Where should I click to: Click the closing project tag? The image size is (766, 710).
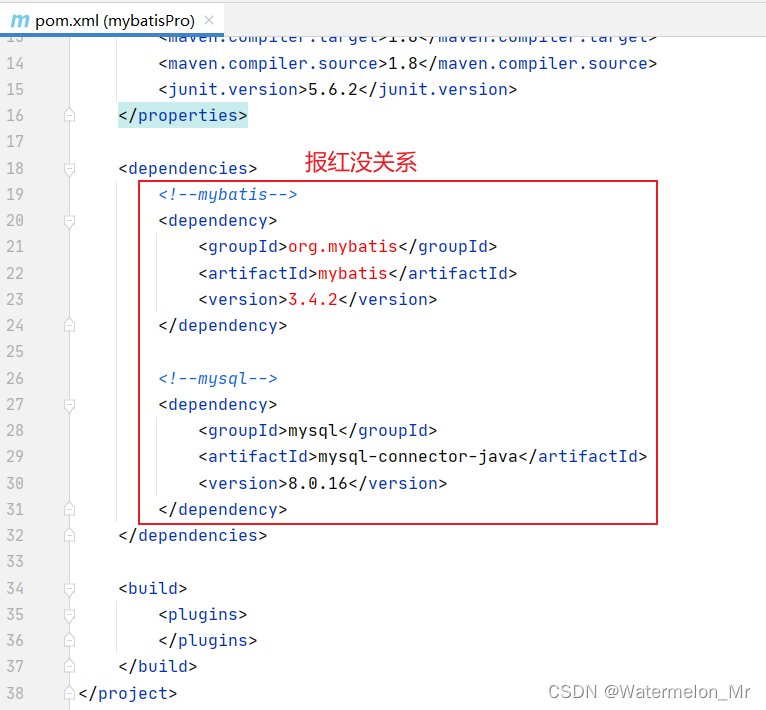(x=128, y=694)
